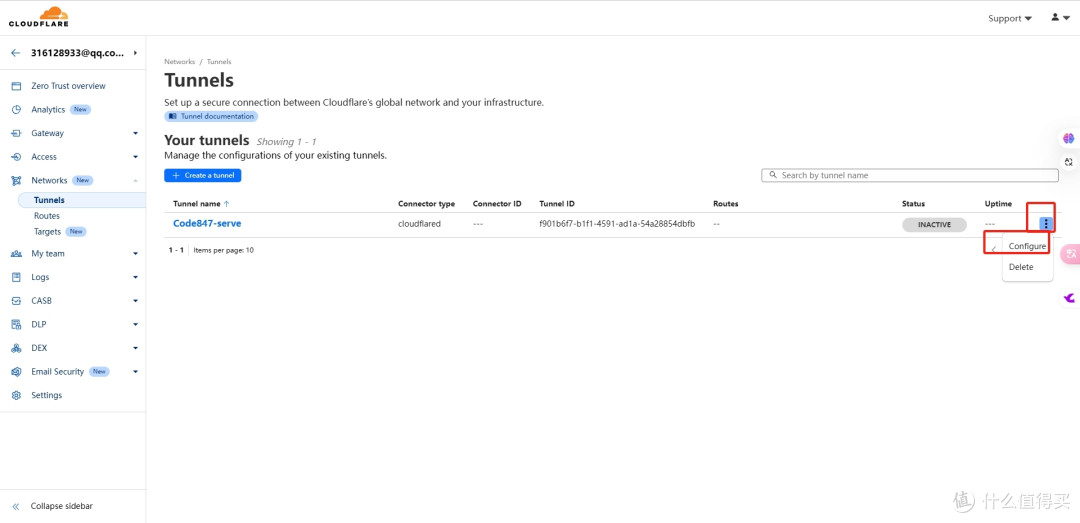Screen dimensions: 1080x523
Task: Click the Gateway sidebar icon
Action: click(17, 133)
